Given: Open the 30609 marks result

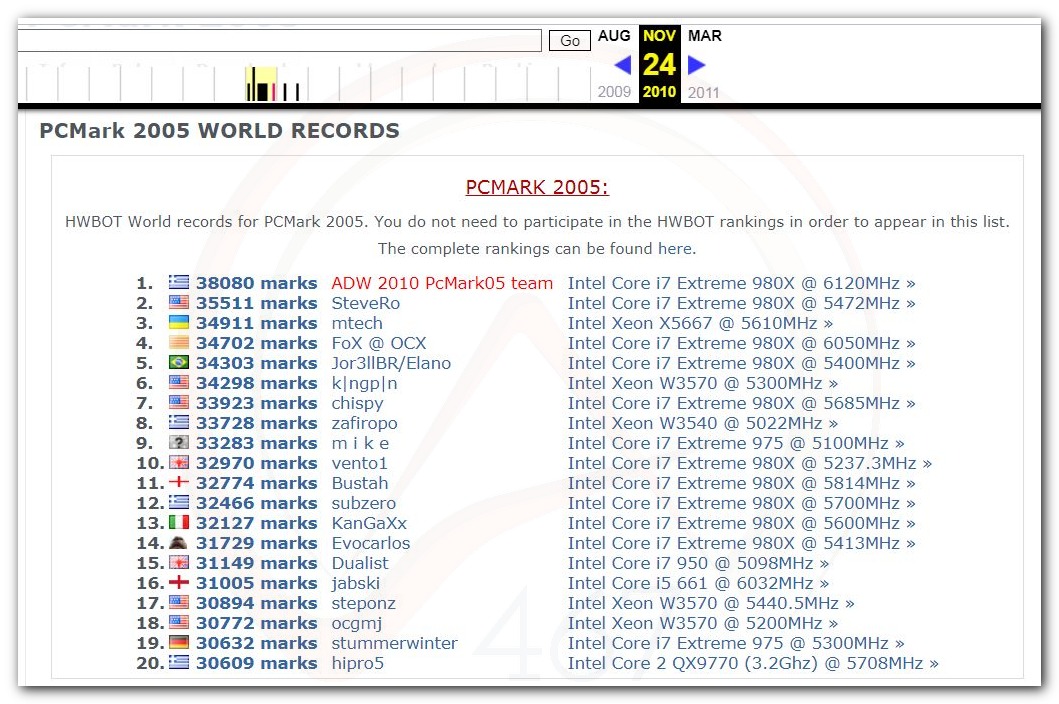Looking at the screenshot, I should (257, 663).
